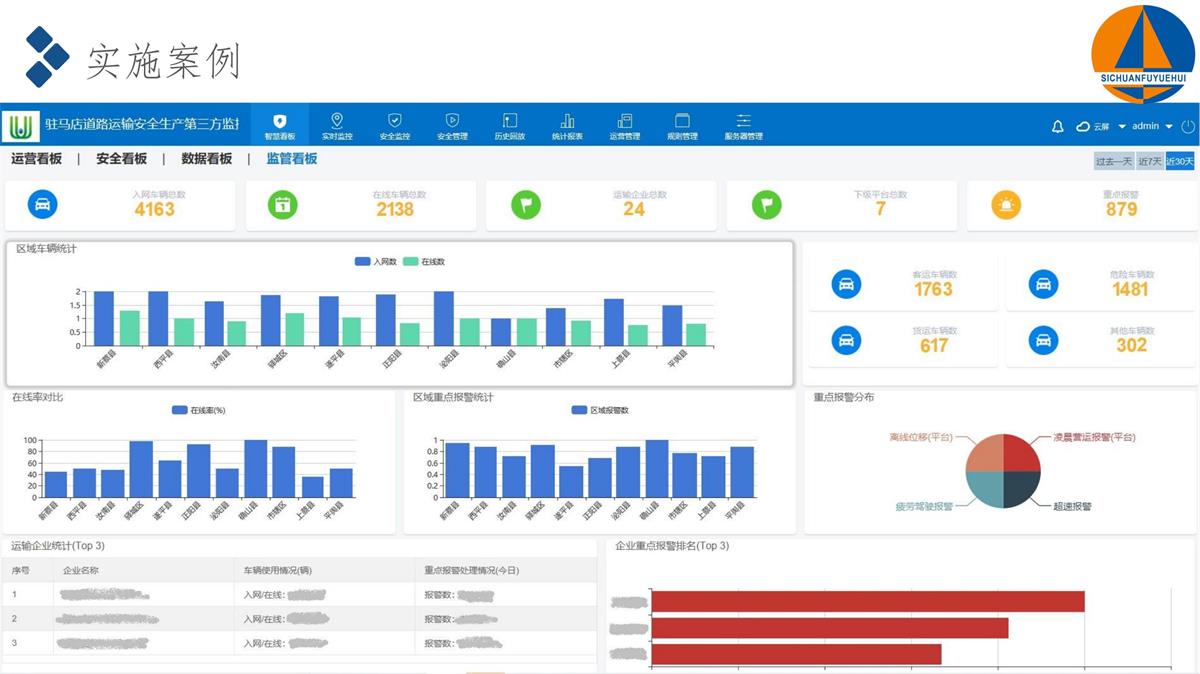
Task: Switch to the 安全看板 tab
Action: point(121,159)
